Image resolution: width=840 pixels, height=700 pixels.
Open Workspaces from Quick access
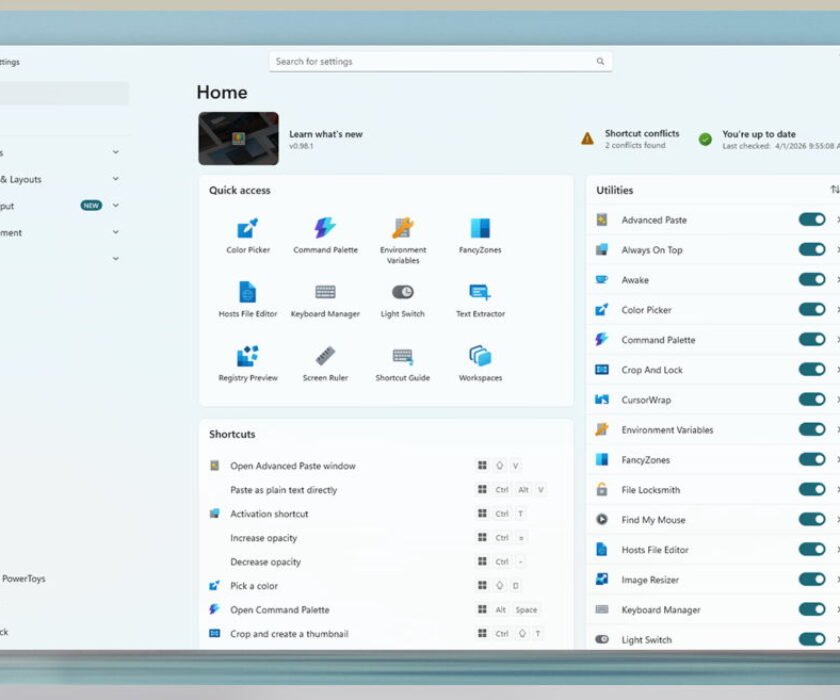480,364
